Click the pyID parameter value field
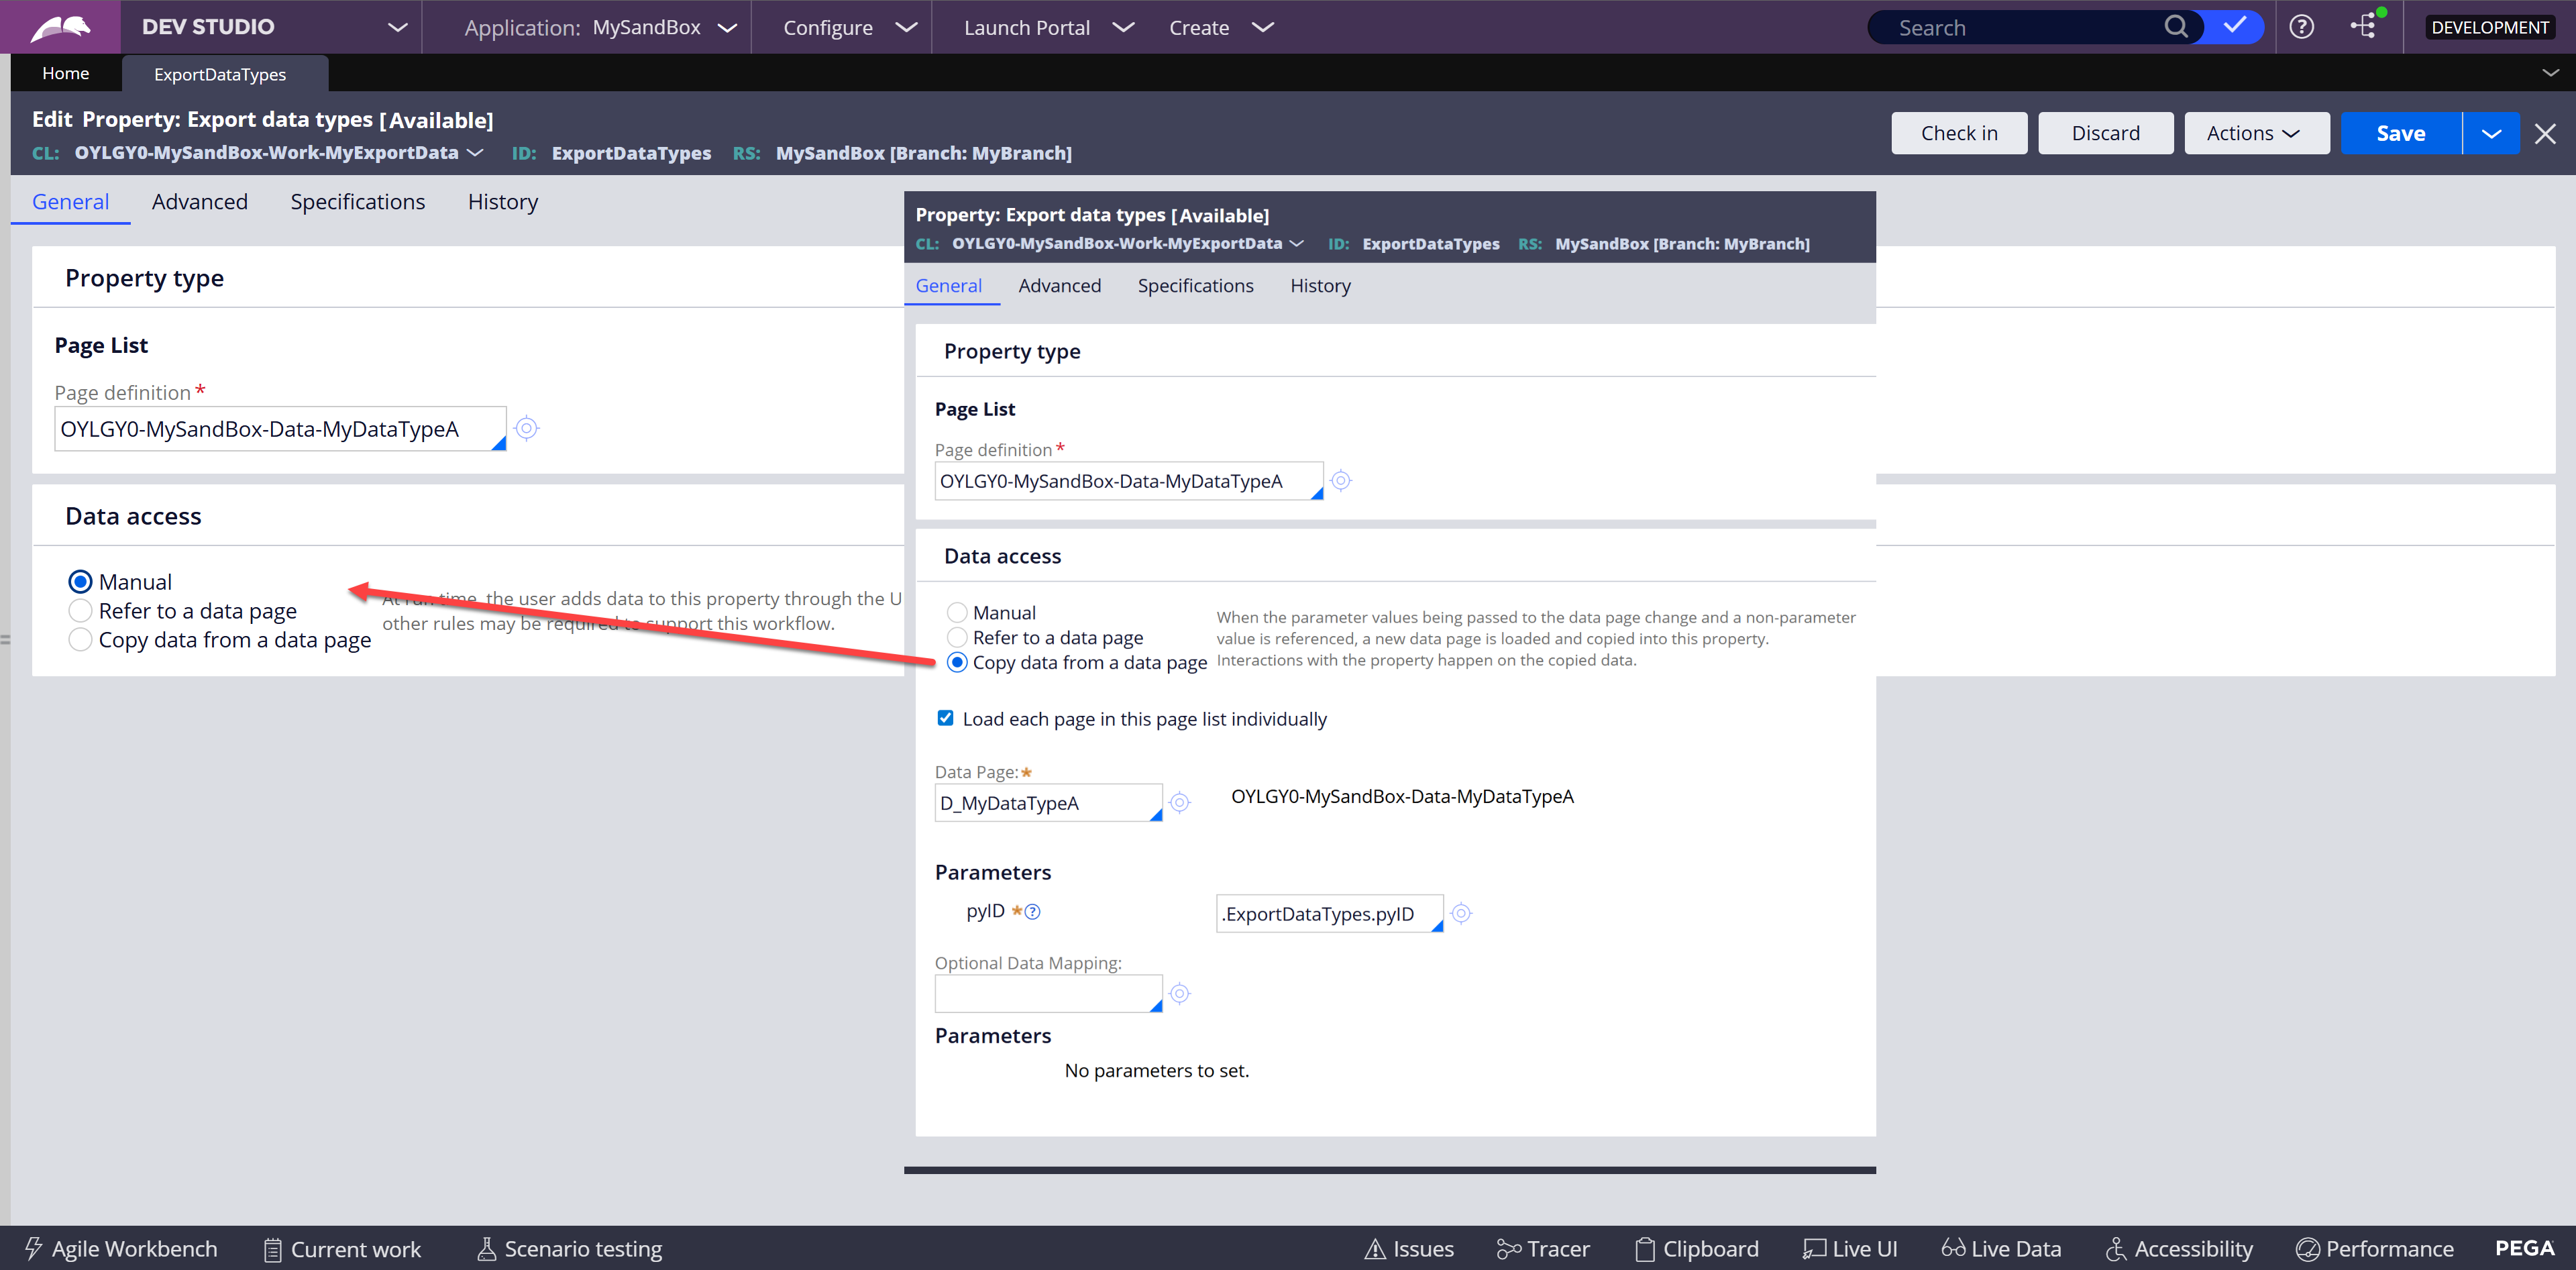2576x1270 pixels. 1329,914
